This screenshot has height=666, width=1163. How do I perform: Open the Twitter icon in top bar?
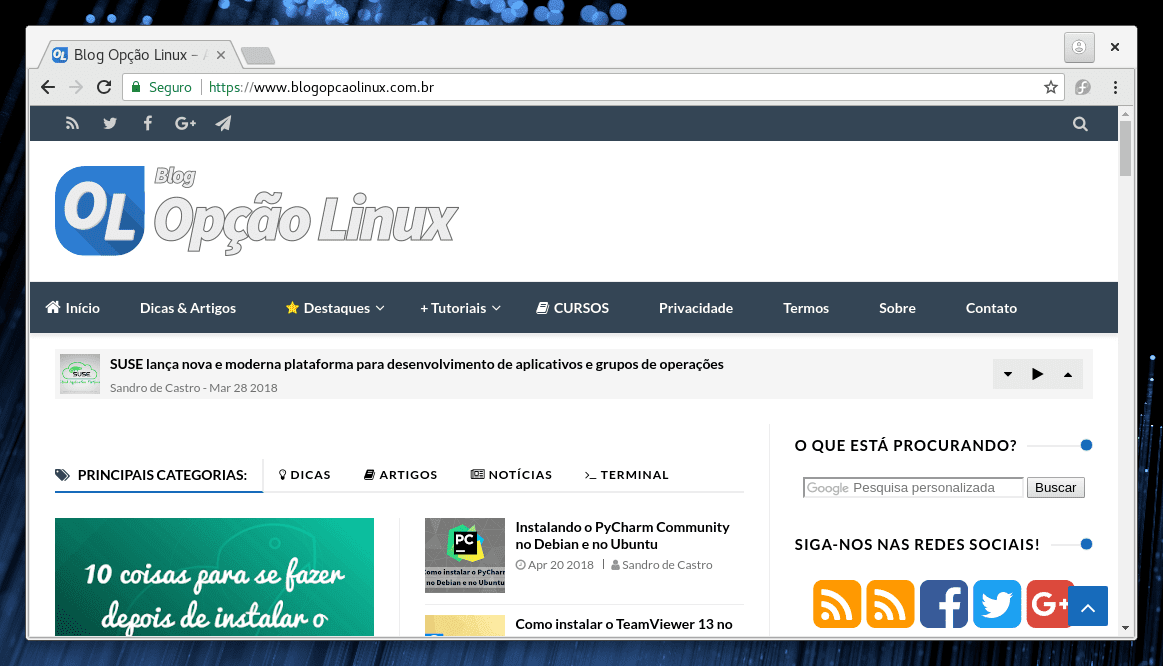(110, 124)
